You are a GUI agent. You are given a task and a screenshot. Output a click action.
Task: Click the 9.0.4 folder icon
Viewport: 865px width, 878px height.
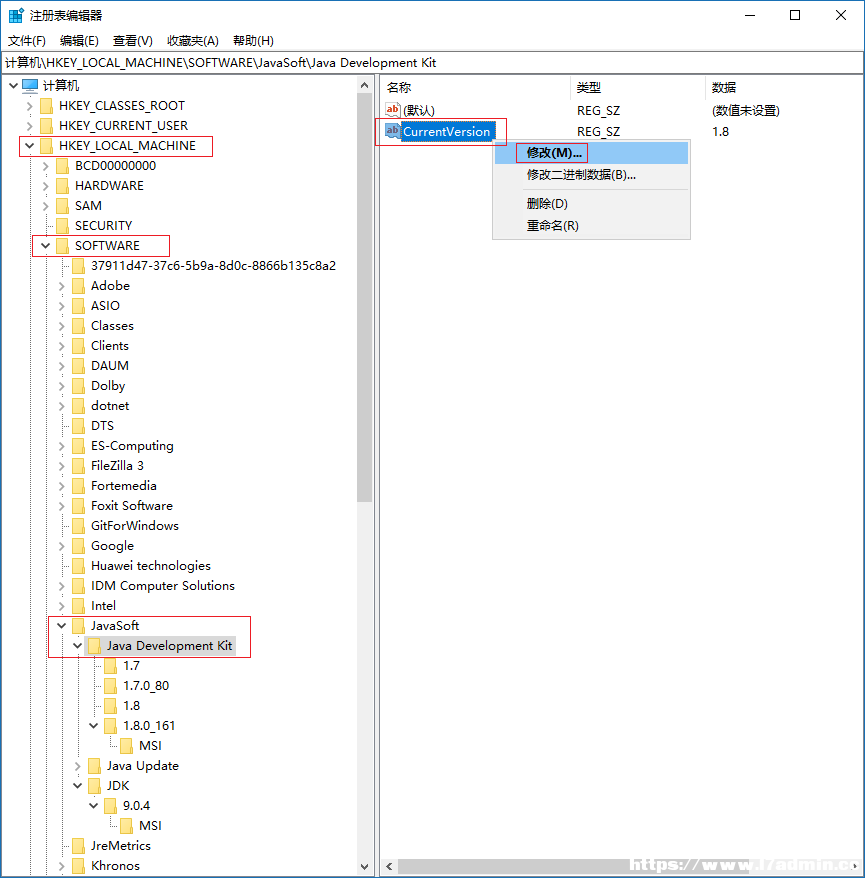111,806
